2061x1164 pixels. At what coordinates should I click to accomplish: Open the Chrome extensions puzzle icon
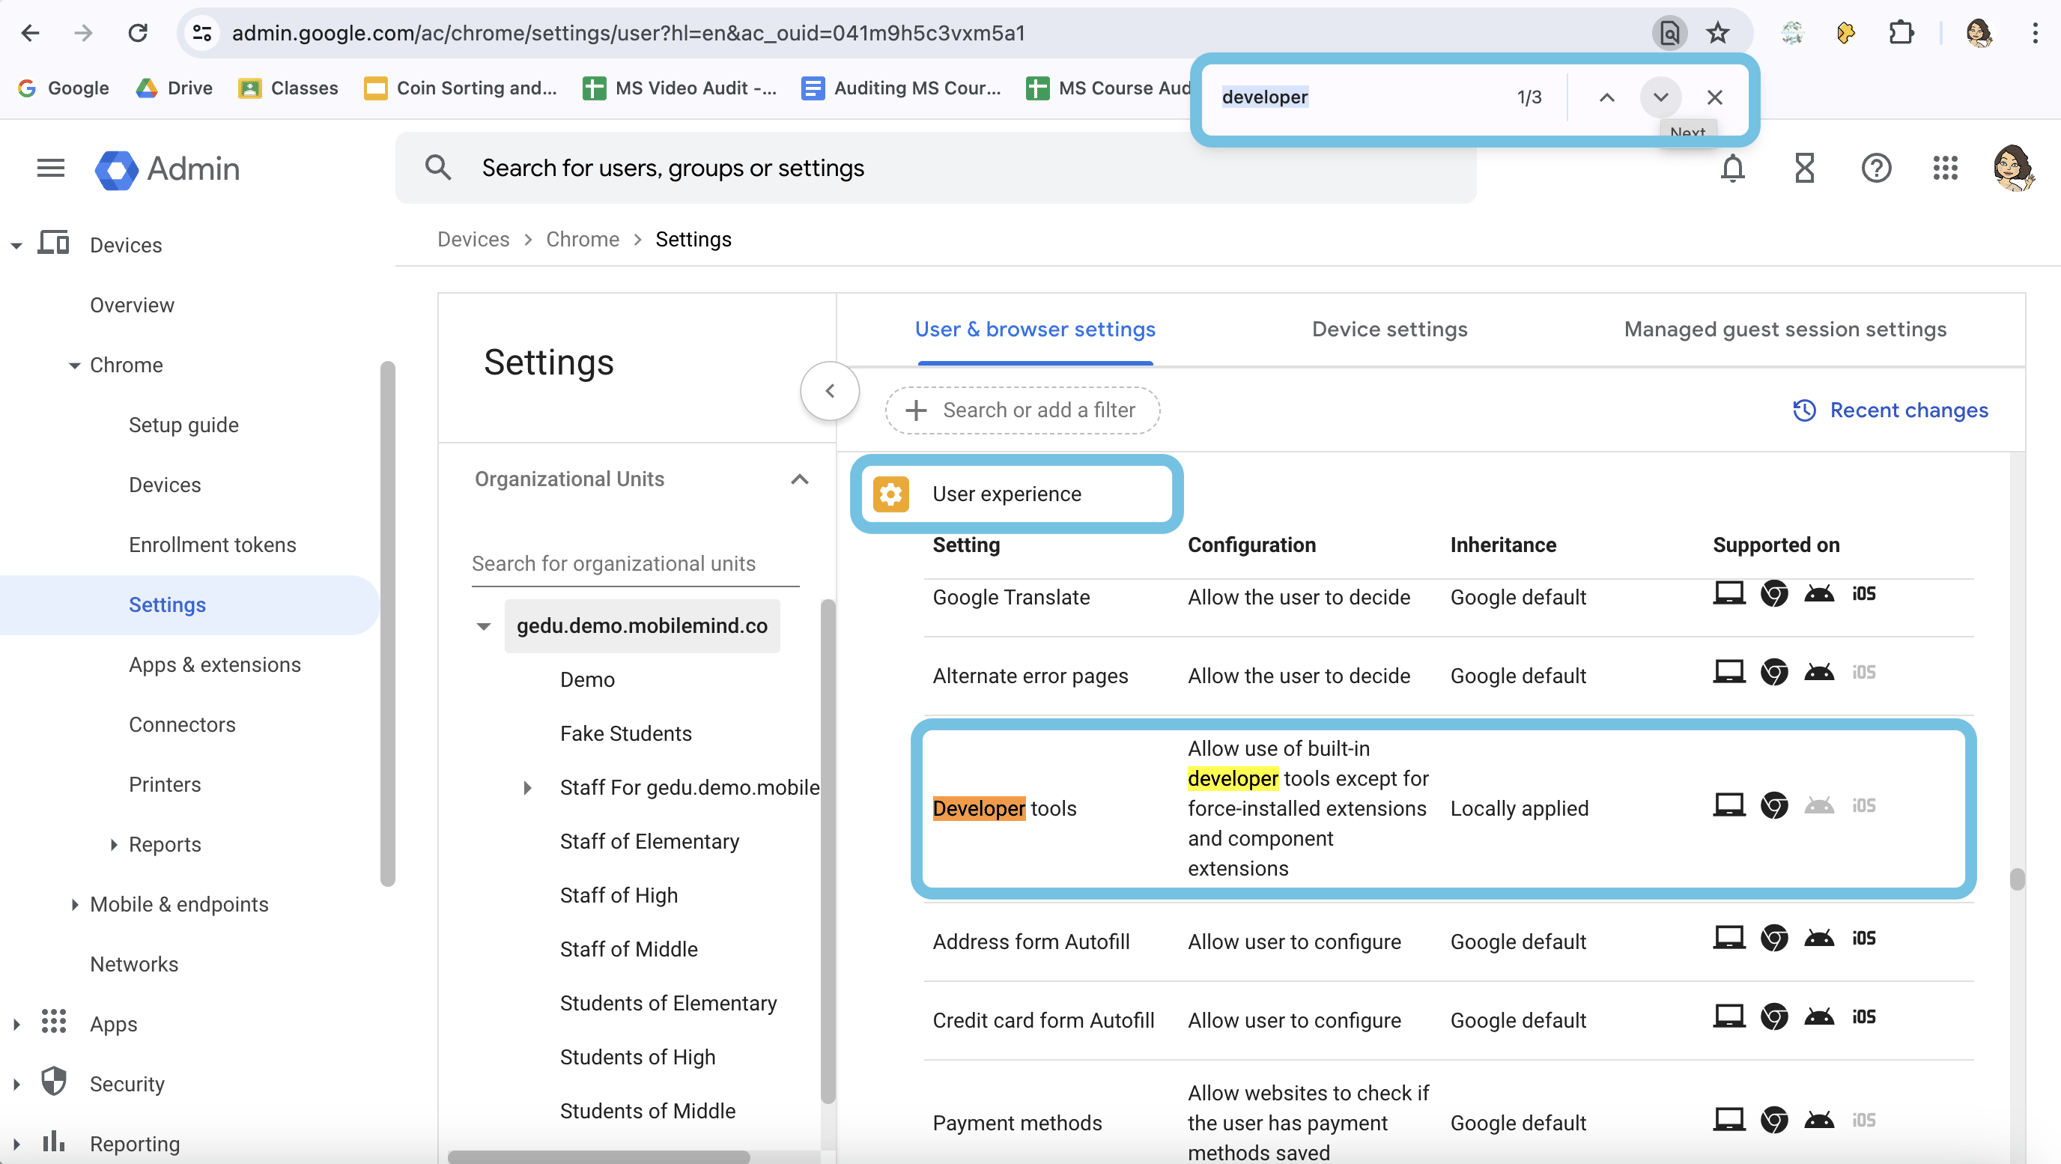[1901, 33]
